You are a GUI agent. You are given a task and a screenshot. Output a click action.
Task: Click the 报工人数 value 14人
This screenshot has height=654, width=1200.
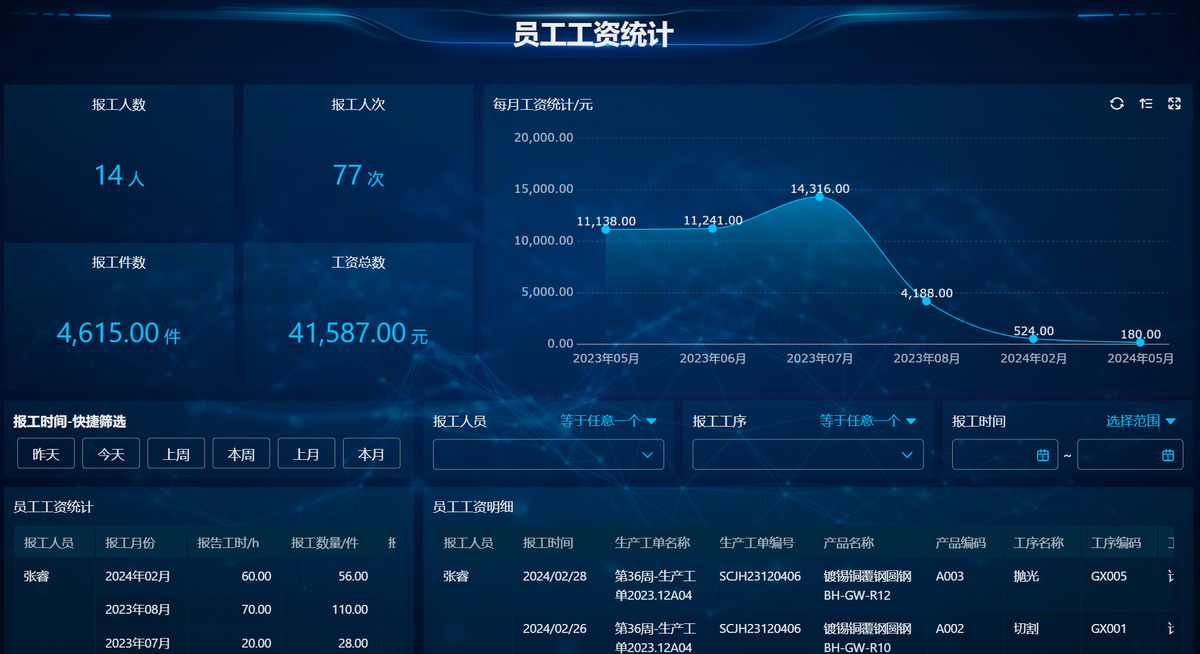pos(119,176)
